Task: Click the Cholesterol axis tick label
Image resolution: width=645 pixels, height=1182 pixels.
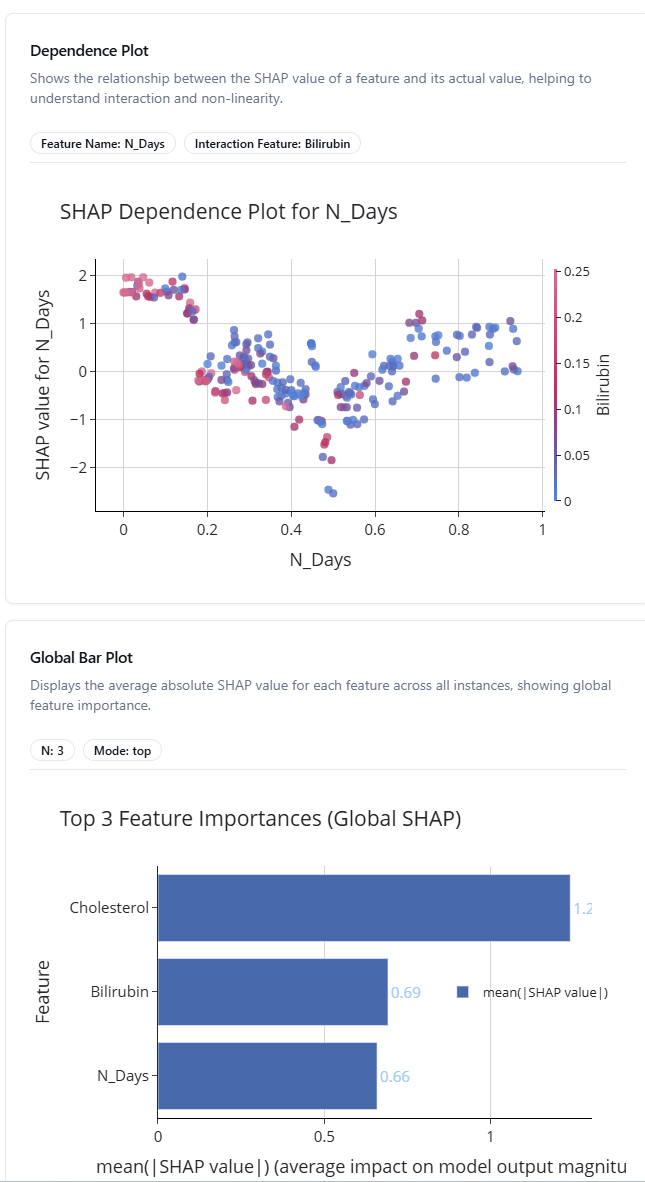Action: click(108, 908)
